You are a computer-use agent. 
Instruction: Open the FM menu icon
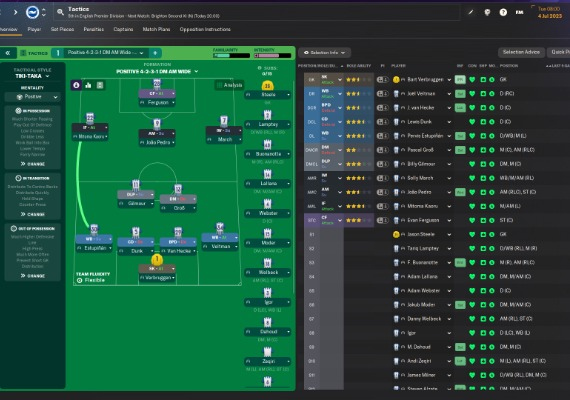pyautogui.click(x=519, y=12)
